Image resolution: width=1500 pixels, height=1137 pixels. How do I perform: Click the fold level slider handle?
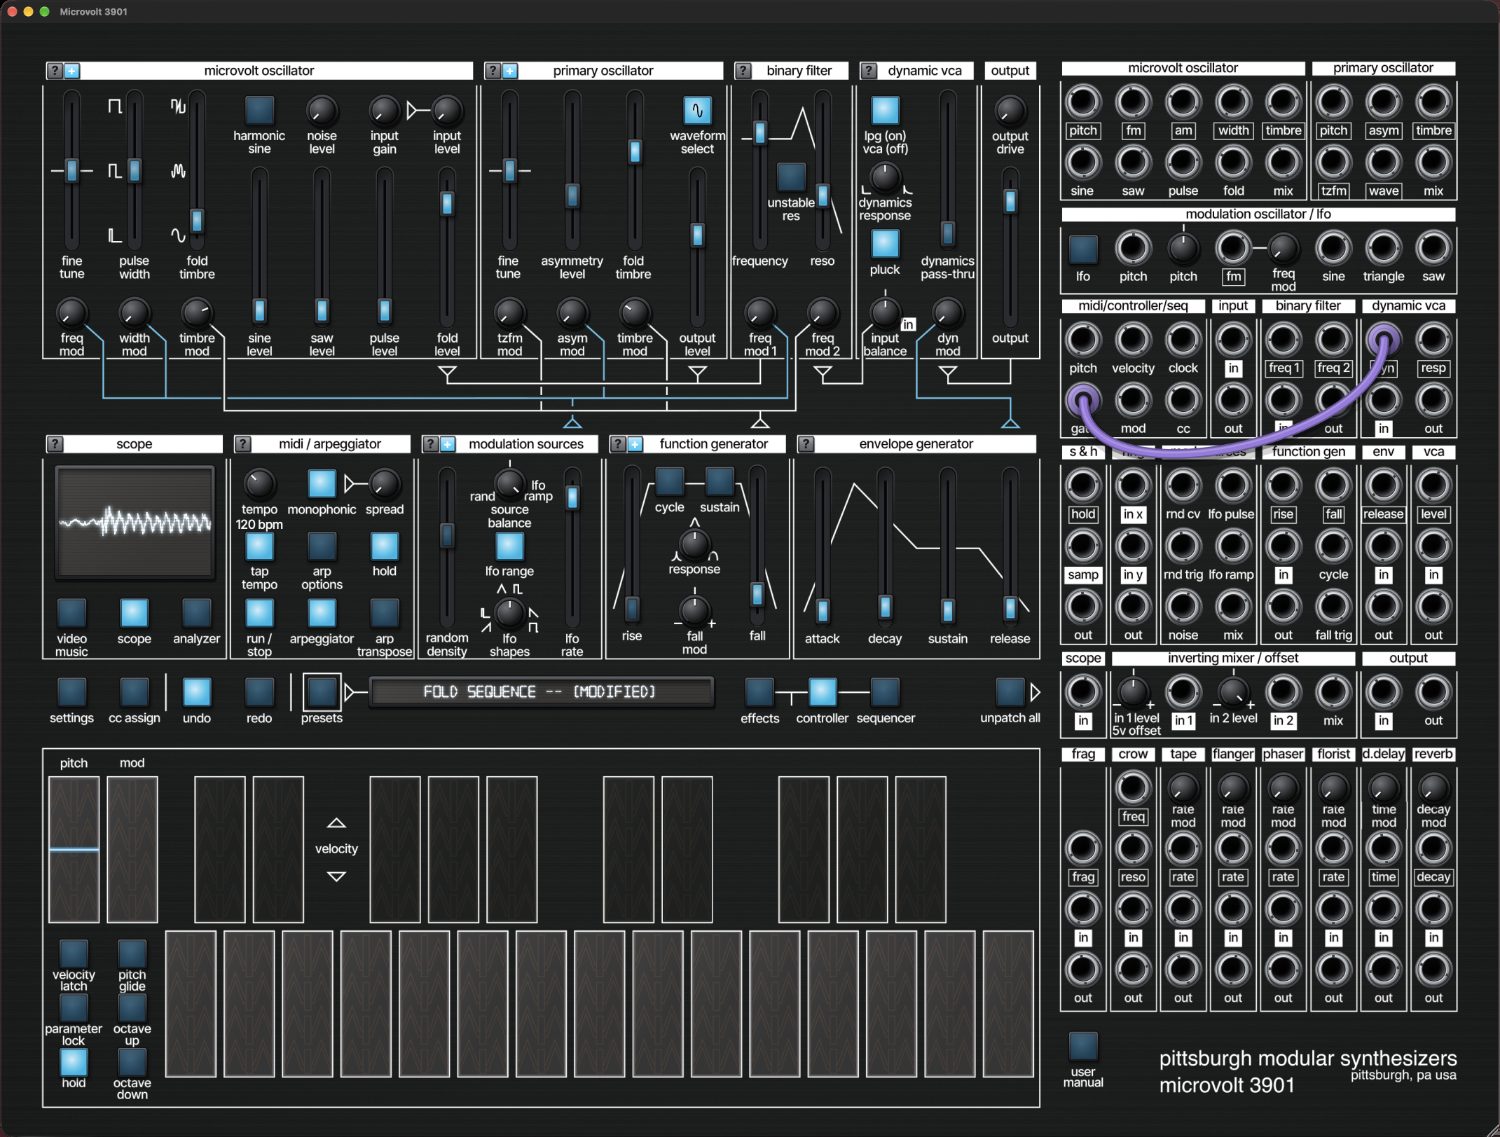[447, 203]
